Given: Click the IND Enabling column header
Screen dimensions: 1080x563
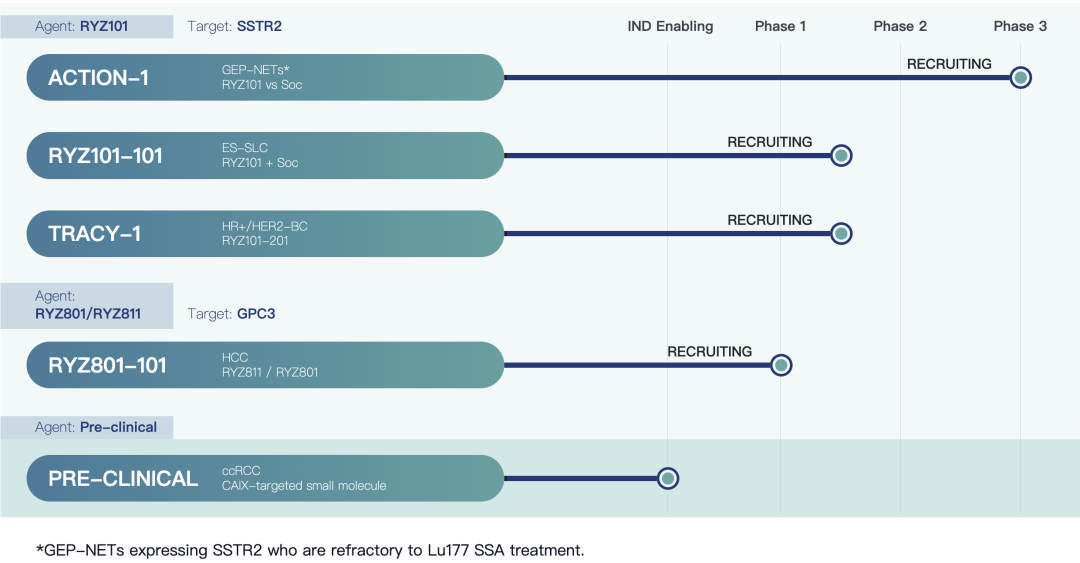Looking at the screenshot, I should (670, 26).
